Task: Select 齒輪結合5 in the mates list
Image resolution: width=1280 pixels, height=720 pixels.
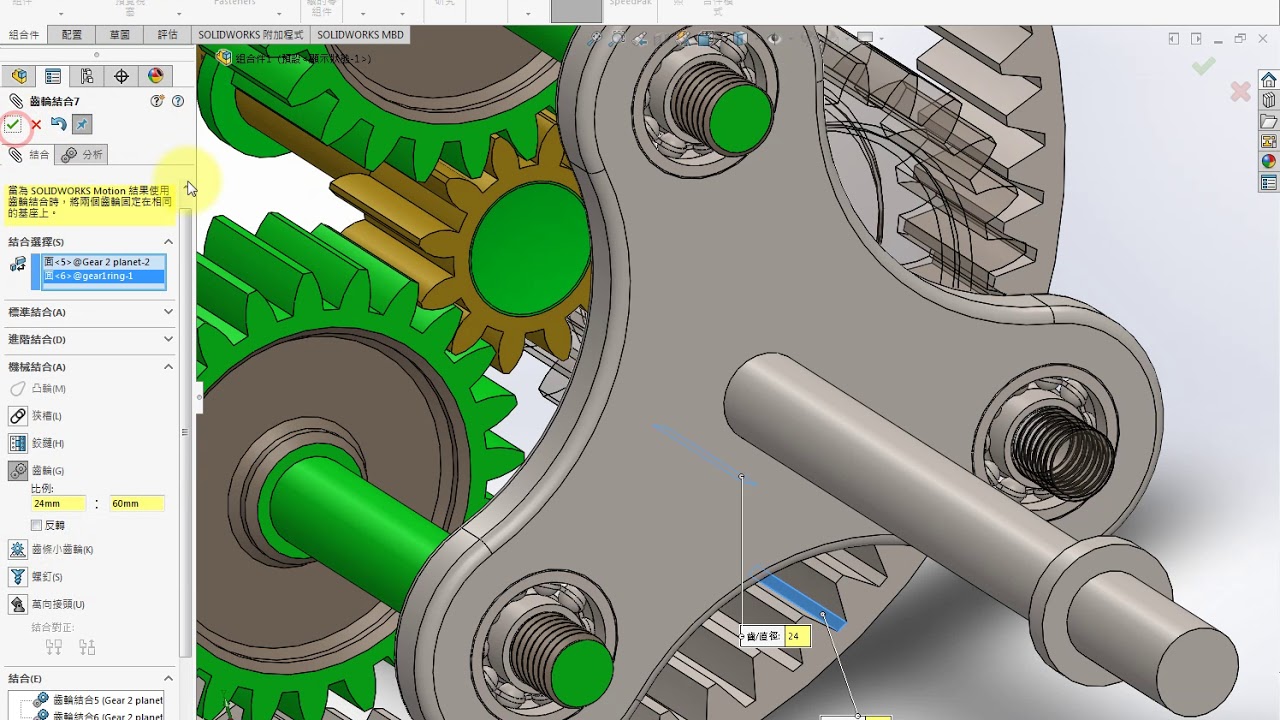Action: [x=98, y=700]
